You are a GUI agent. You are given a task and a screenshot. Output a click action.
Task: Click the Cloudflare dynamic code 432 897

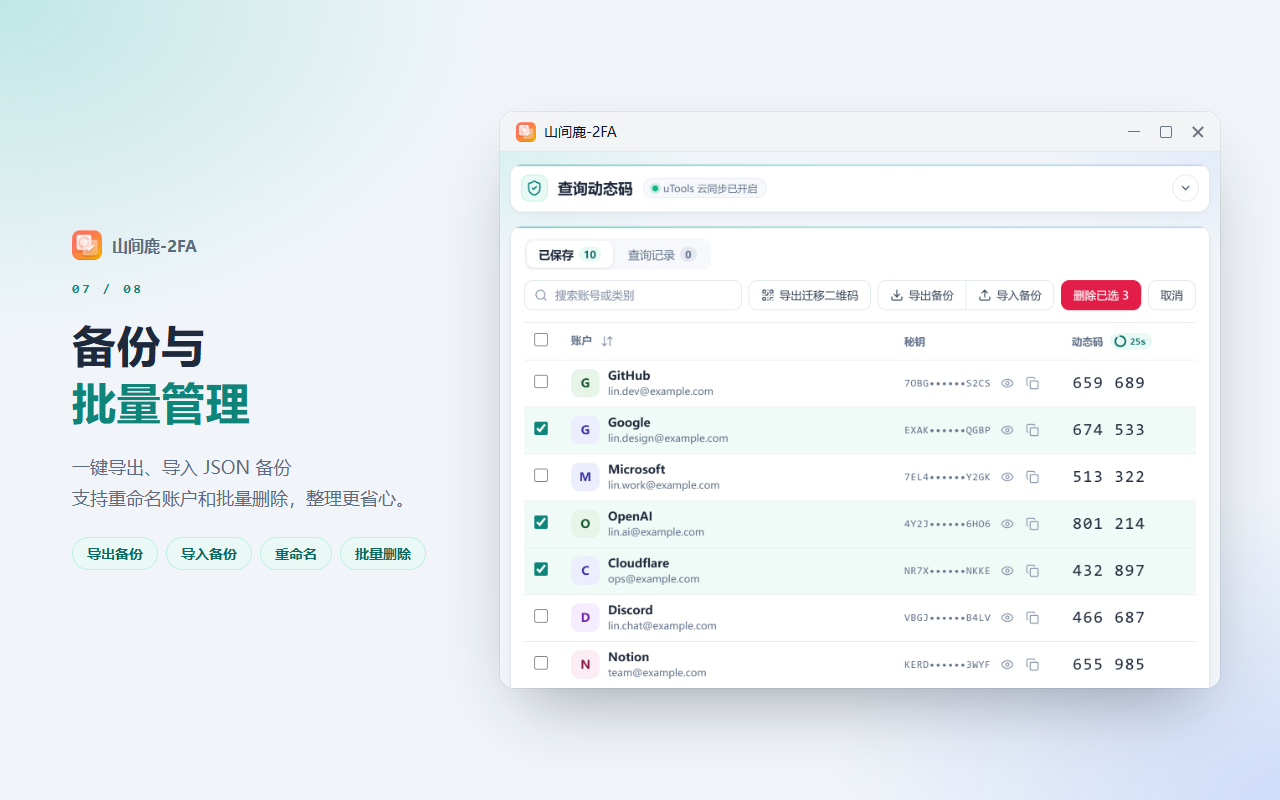(x=1109, y=571)
